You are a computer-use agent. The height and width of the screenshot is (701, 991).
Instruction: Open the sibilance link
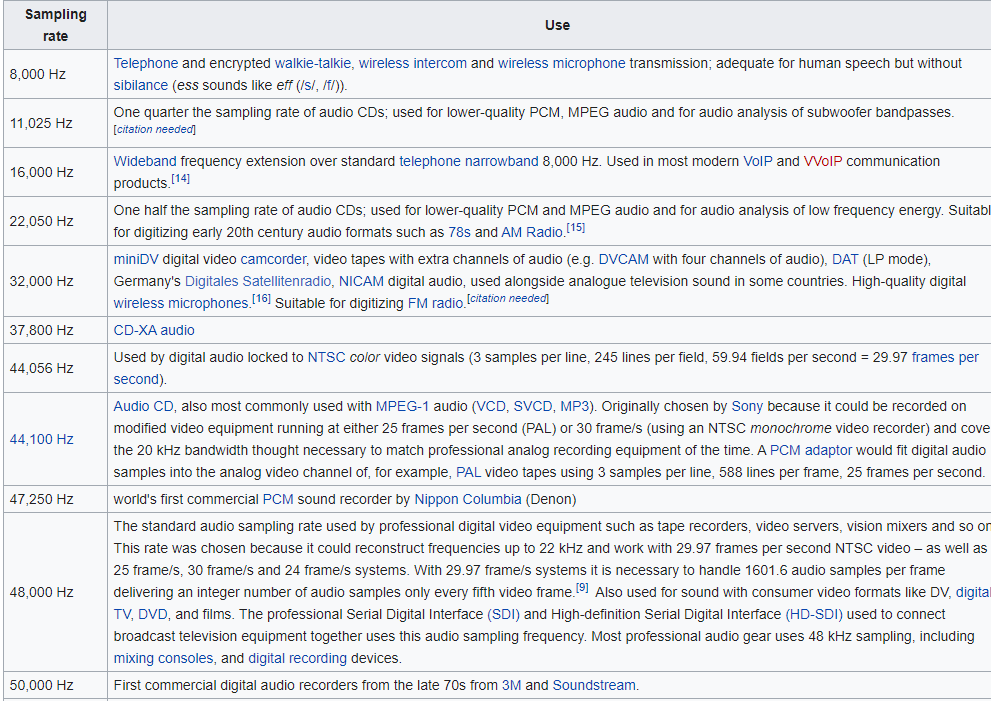(x=140, y=85)
